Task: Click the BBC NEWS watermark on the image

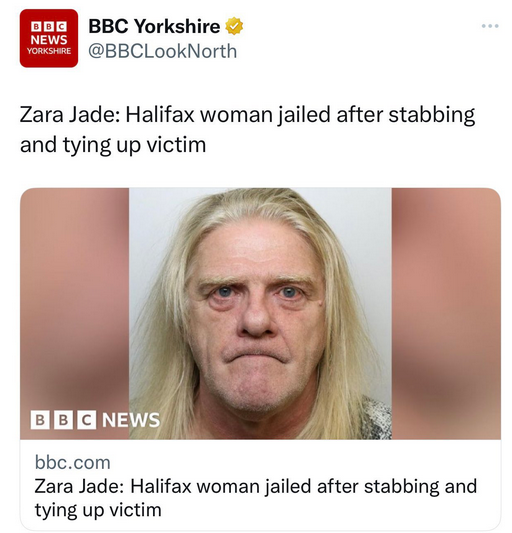Action: click(95, 420)
